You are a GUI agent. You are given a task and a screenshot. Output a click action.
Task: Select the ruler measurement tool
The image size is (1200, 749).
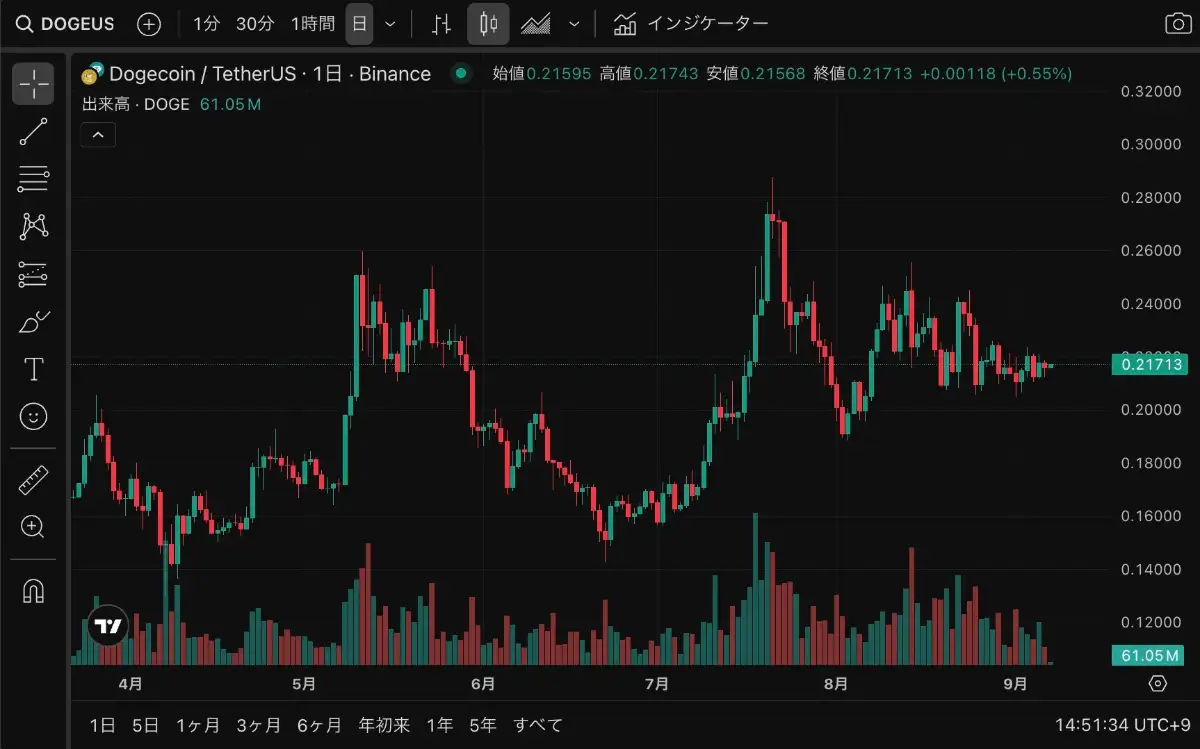pyautogui.click(x=33, y=480)
